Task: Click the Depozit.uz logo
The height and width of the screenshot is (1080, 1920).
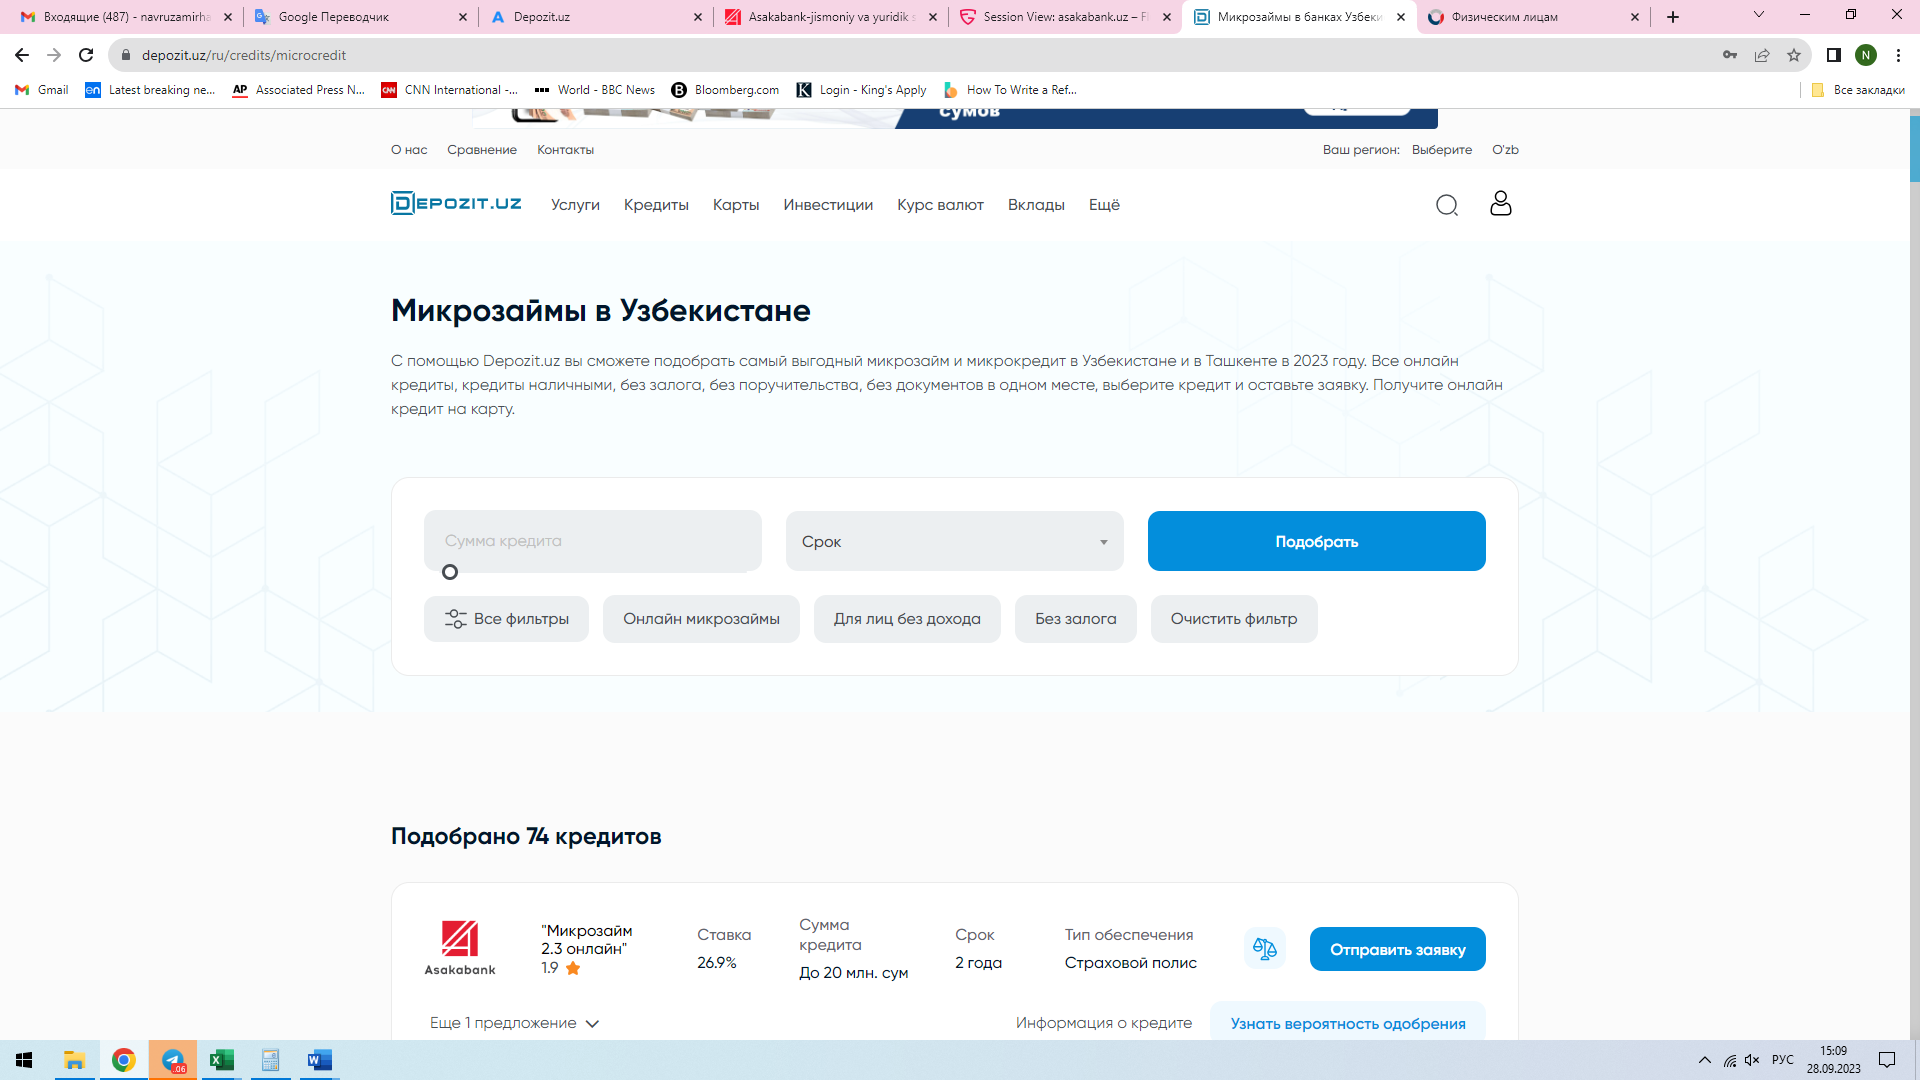Action: pyautogui.click(x=456, y=204)
